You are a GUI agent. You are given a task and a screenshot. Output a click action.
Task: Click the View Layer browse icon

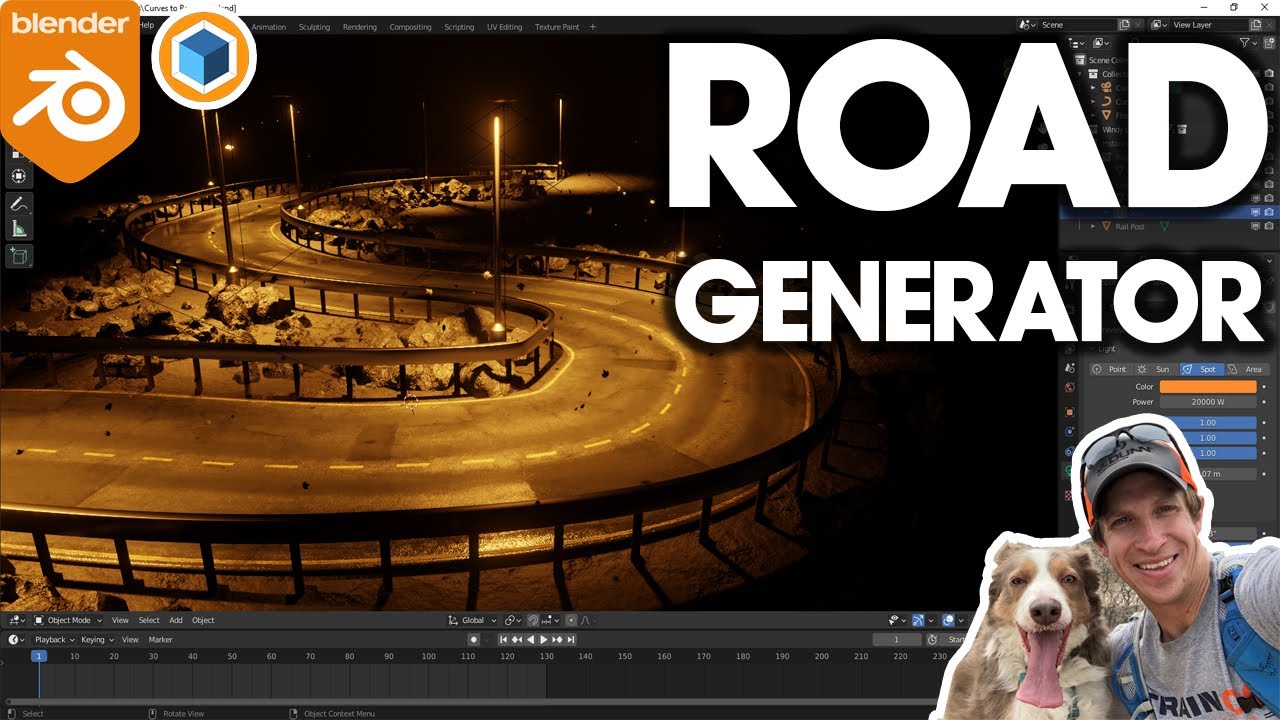1160,24
